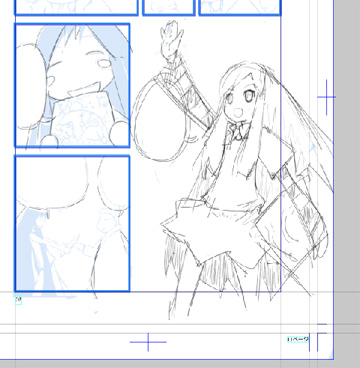Click the small cyan text label below lower-left panel
The height and width of the screenshot is (368, 360).
(x=18, y=300)
